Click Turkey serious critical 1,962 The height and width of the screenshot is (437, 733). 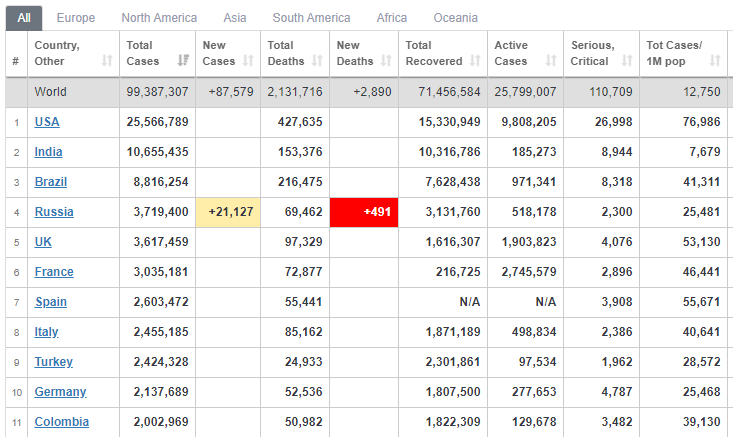(x=617, y=362)
